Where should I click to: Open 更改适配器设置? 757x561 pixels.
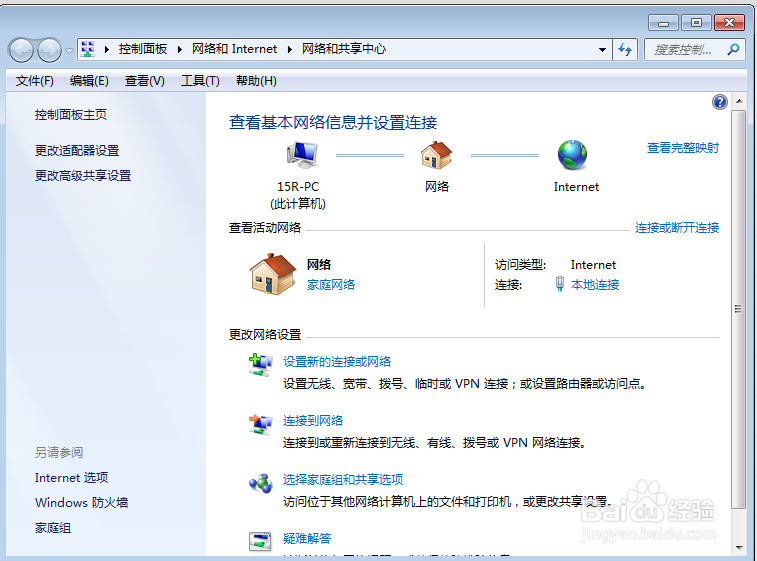click(x=77, y=151)
